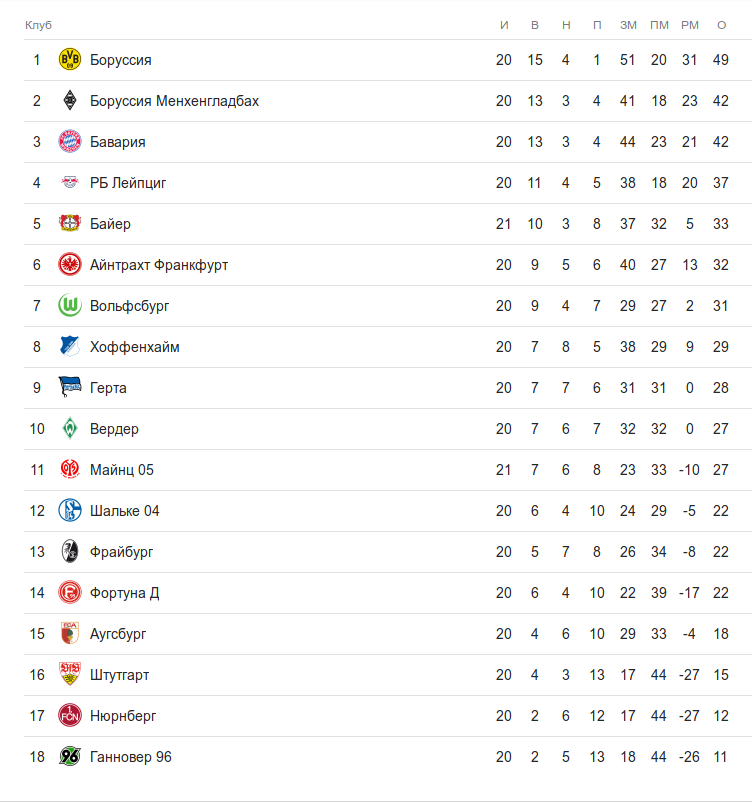
Task: Click the Bayern Munich club crest
Action: (x=69, y=142)
